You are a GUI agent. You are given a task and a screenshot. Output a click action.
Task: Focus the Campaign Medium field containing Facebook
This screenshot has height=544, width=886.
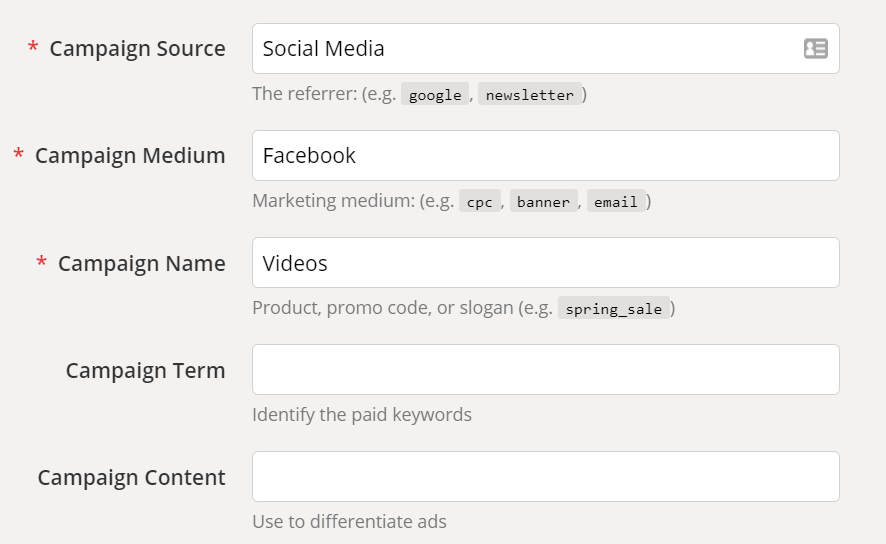point(545,156)
